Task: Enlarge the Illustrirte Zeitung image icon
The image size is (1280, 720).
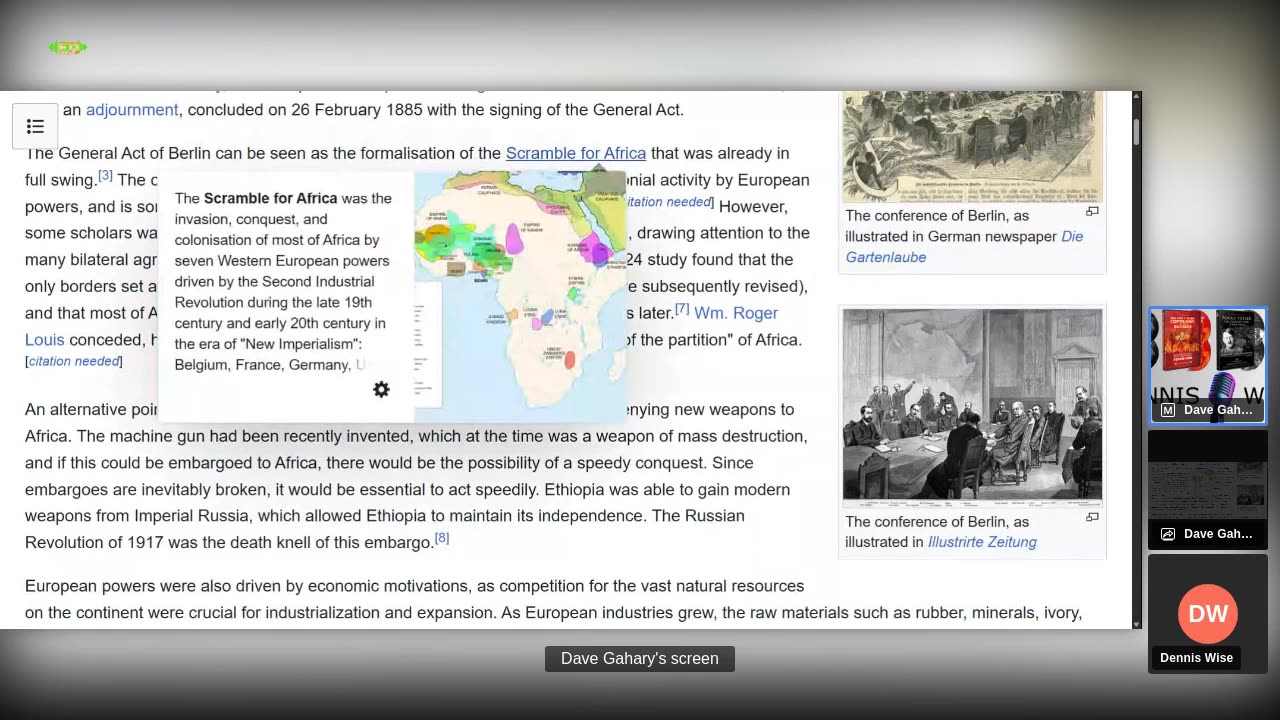Action: [x=1092, y=517]
